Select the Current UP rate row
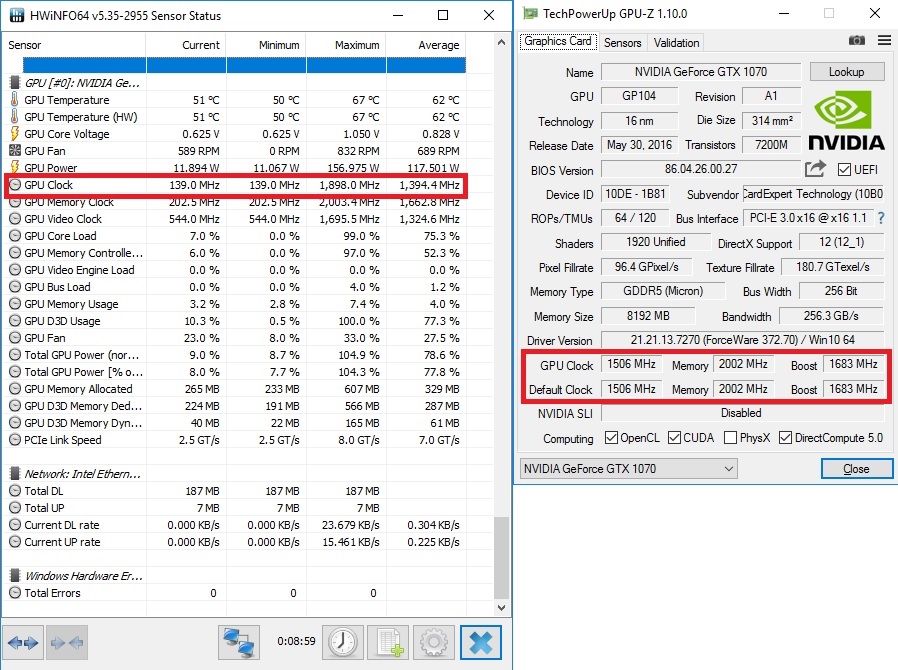The width and height of the screenshot is (898, 670). point(235,542)
